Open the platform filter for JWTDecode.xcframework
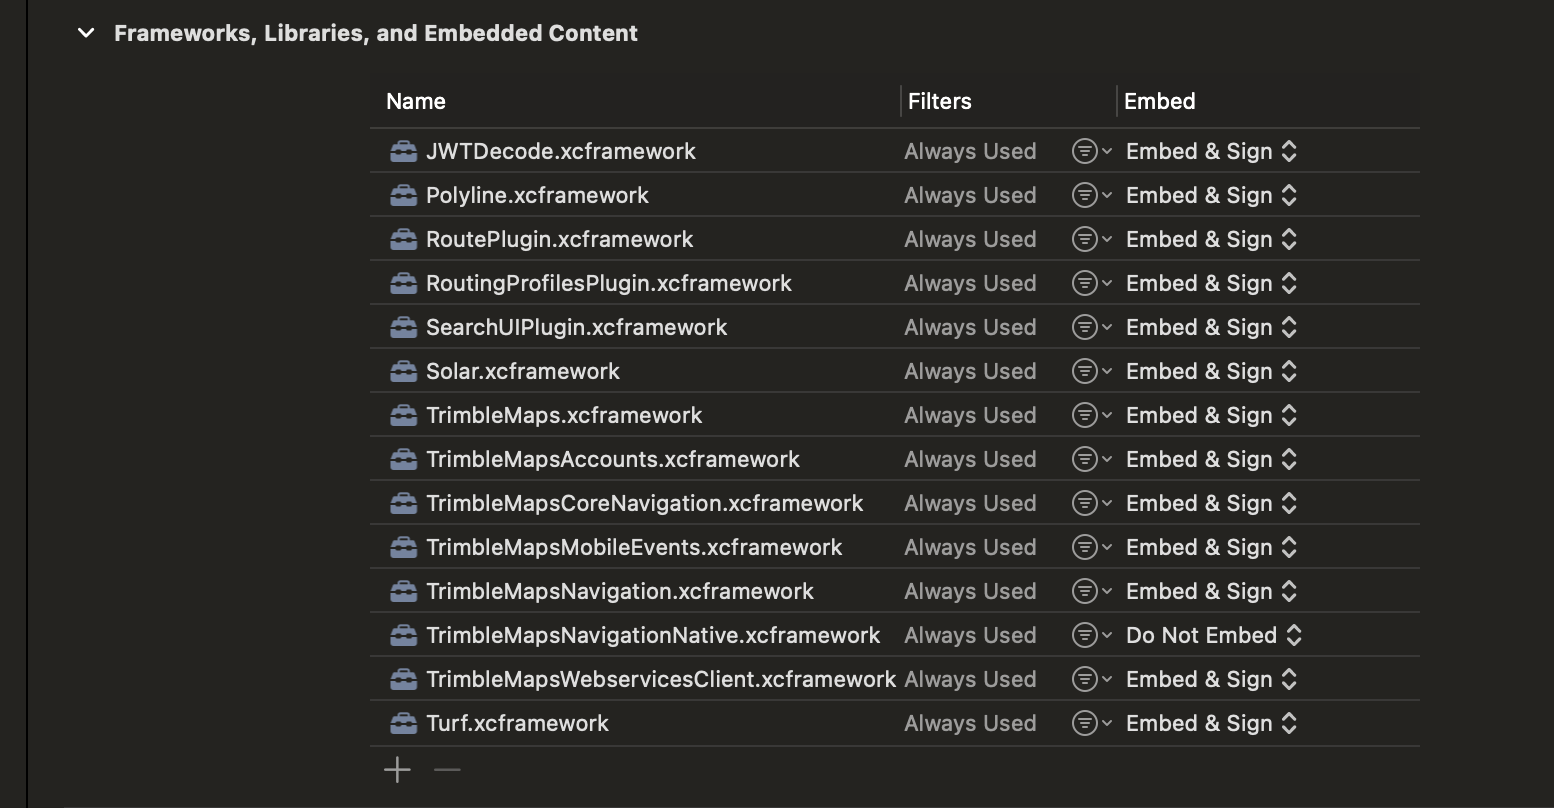Screen dimensions: 1554x808 tap(1091, 151)
